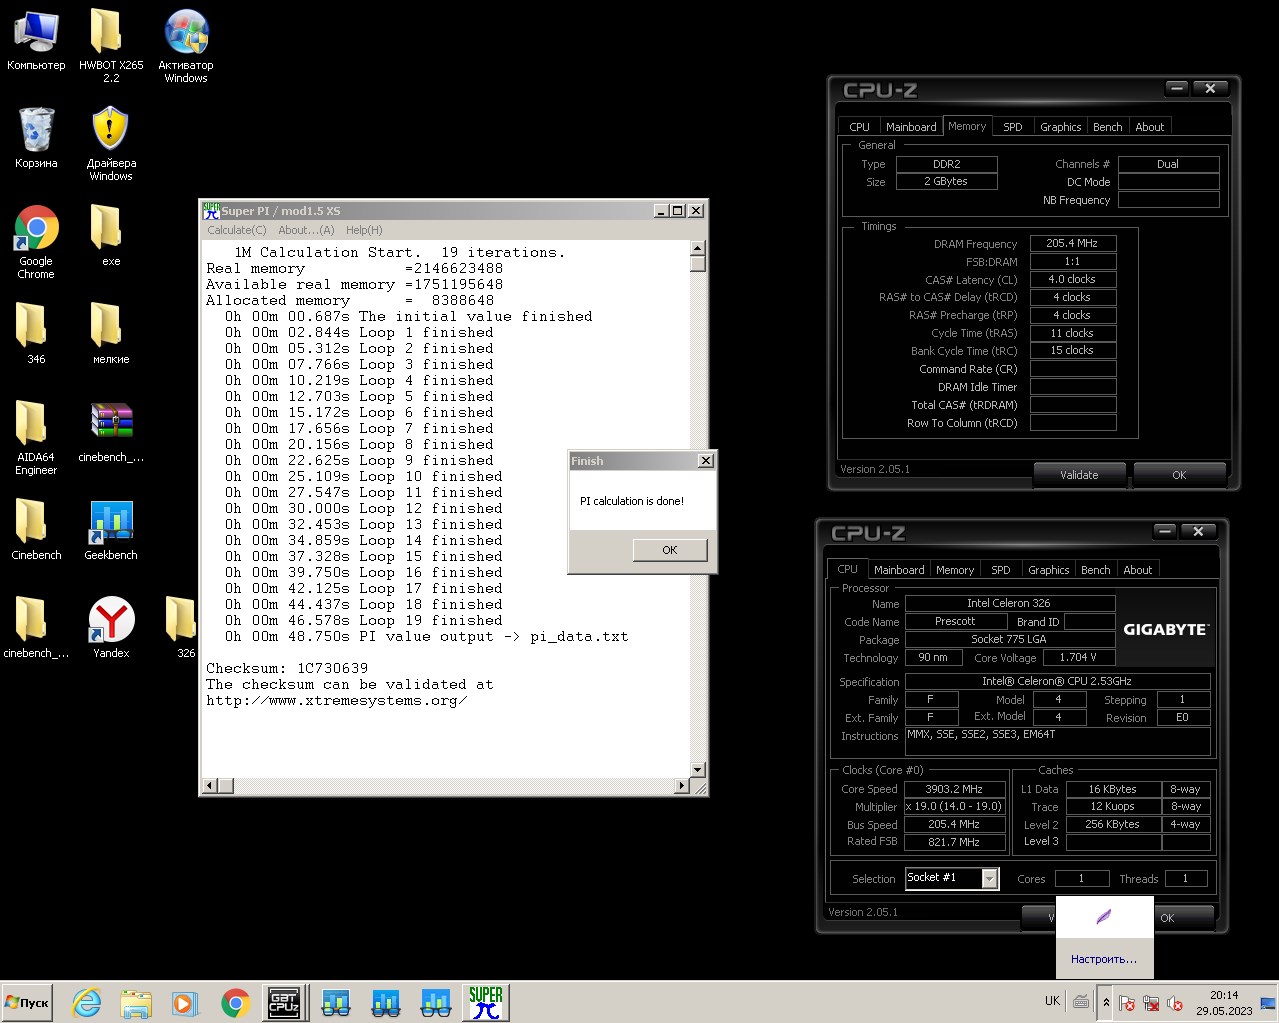Switch to Bench tab in memory CPU-Z window

click(x=1107, y=127)
